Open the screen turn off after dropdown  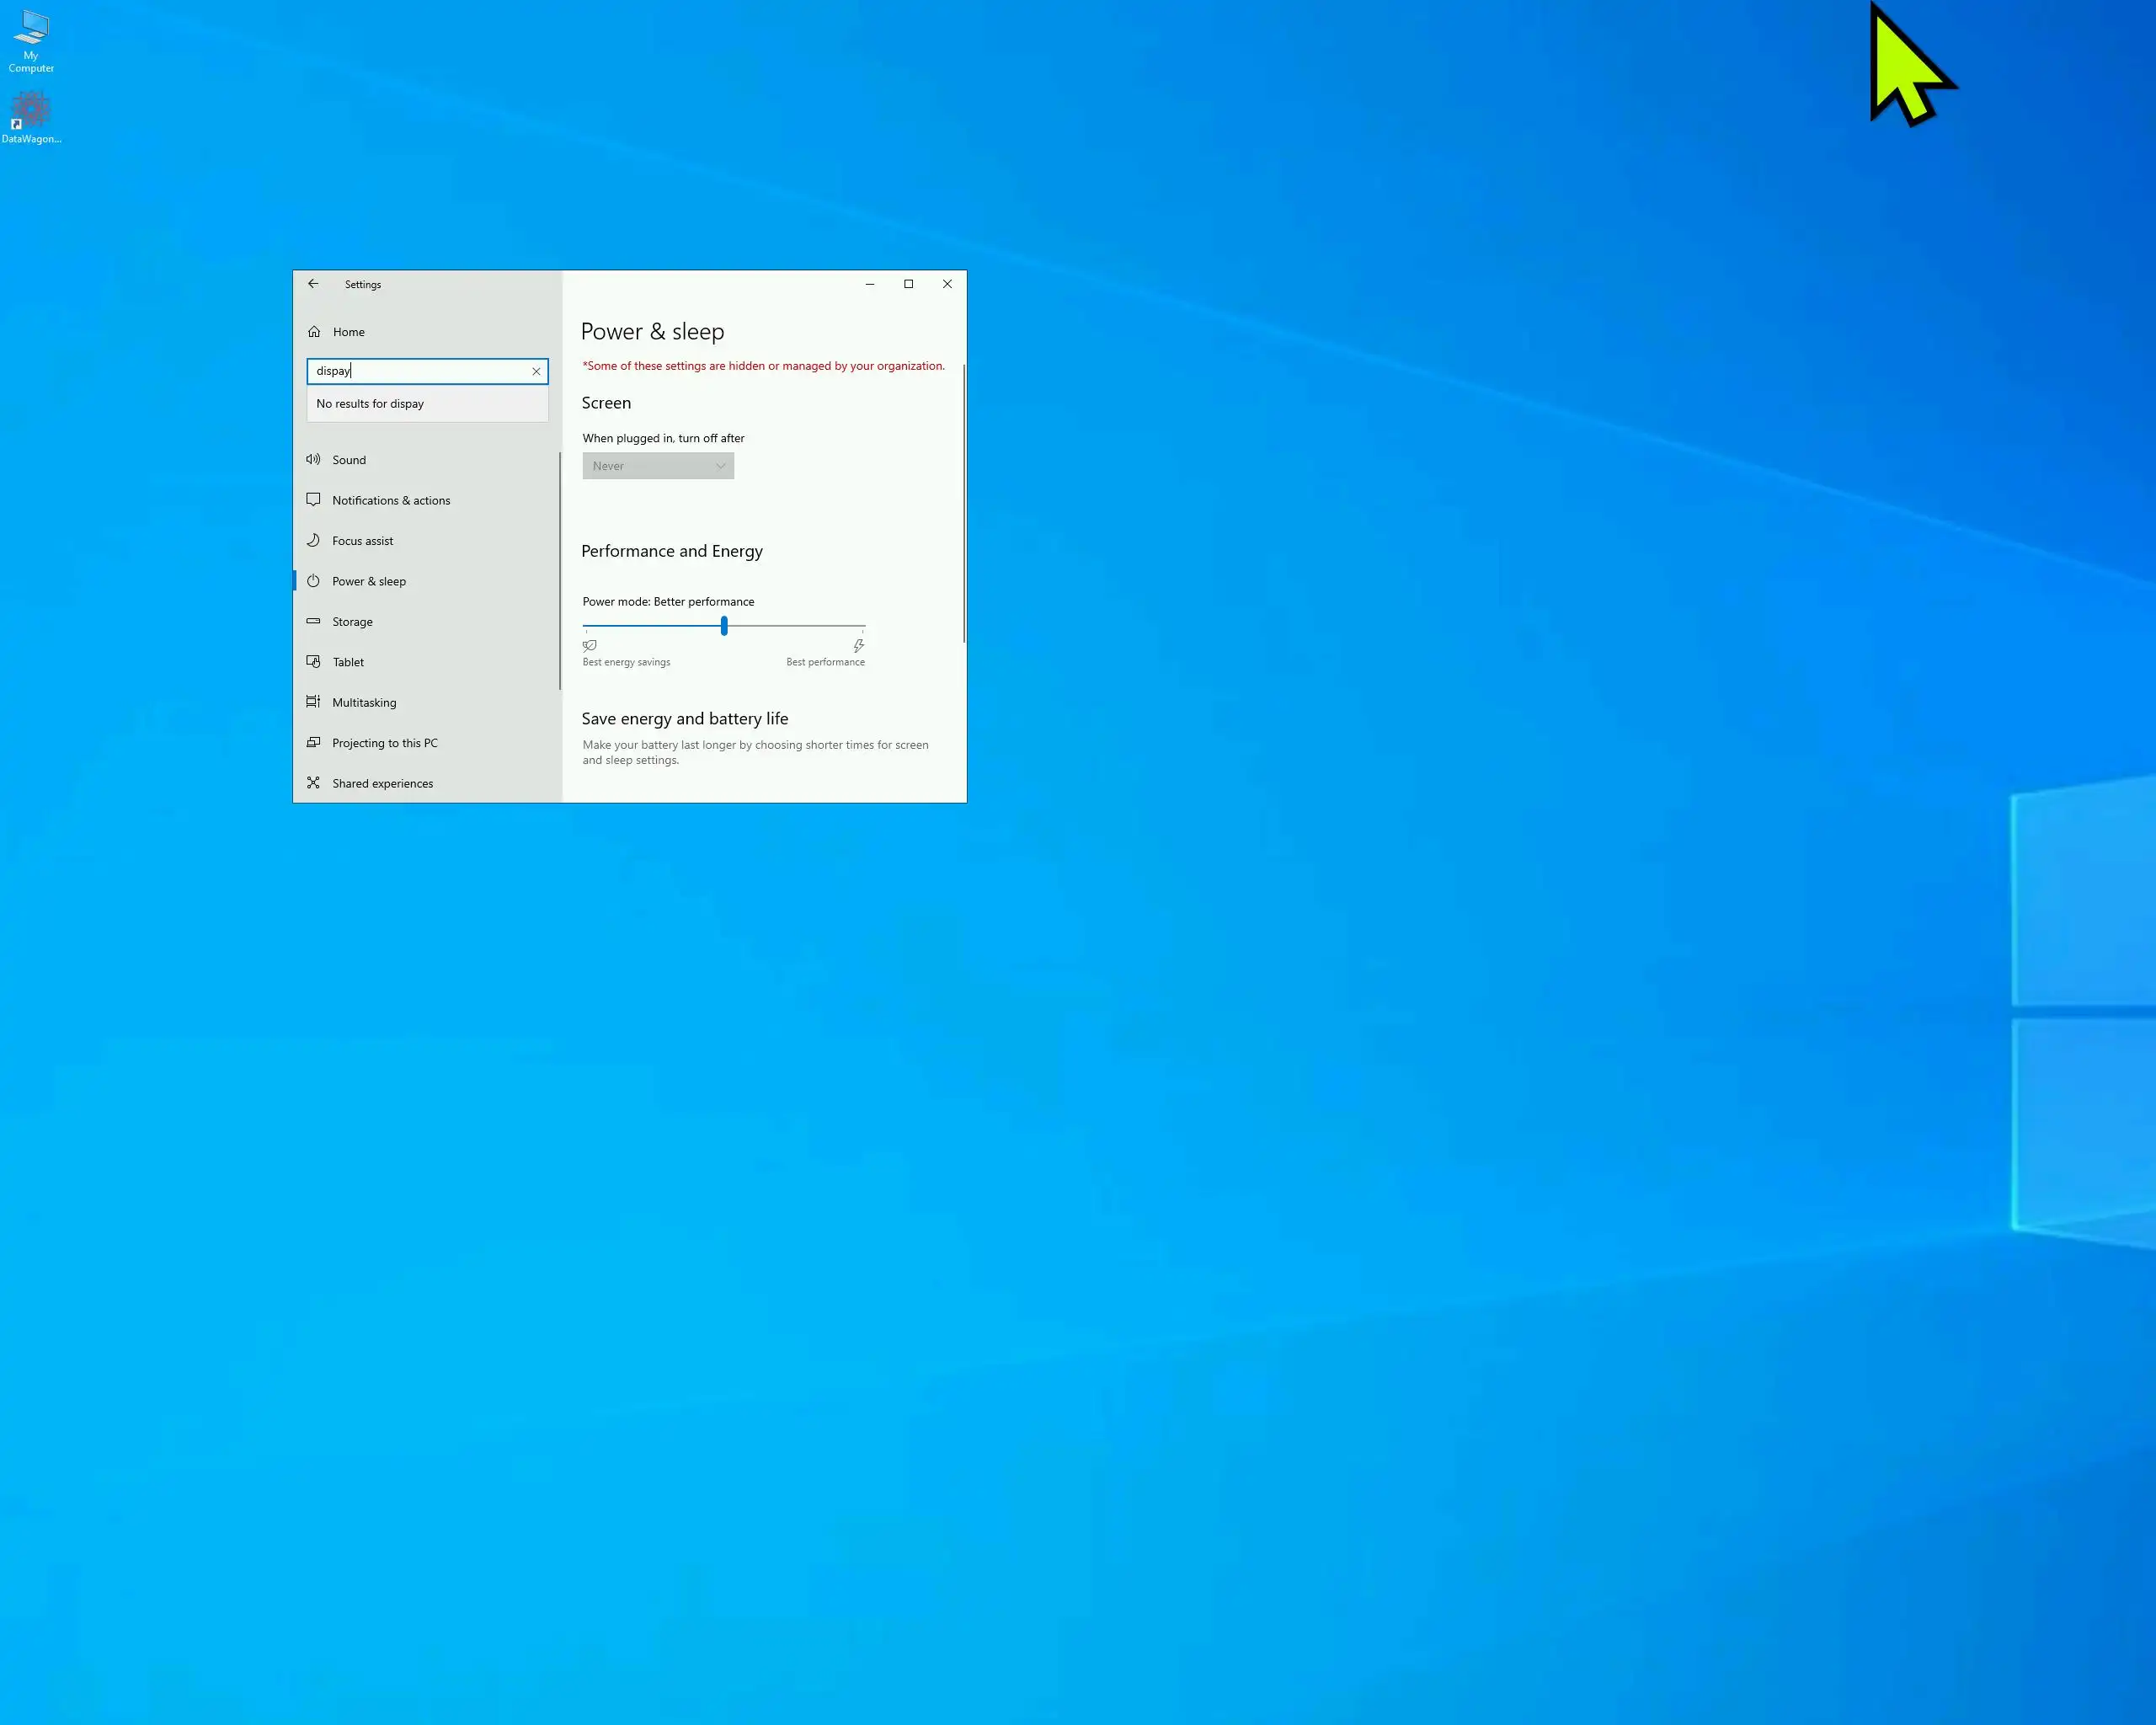click(x=658, y=466)
